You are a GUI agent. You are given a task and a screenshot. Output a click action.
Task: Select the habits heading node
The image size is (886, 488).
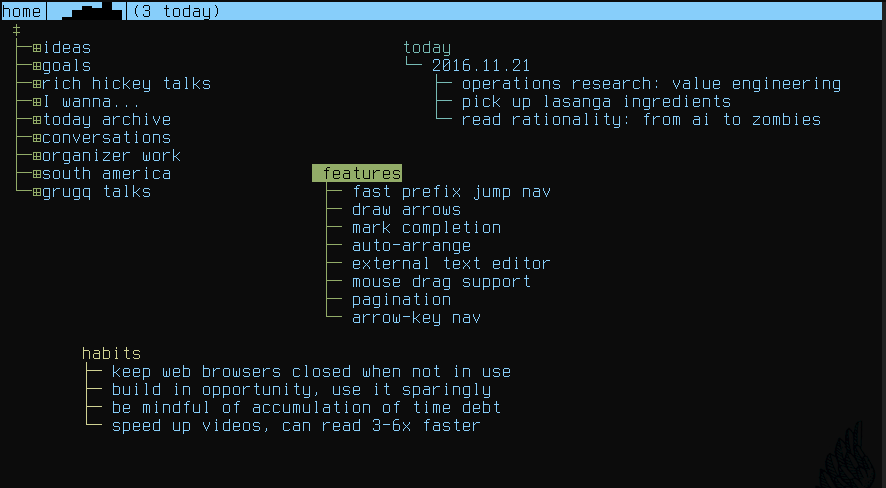pos(111,354)
